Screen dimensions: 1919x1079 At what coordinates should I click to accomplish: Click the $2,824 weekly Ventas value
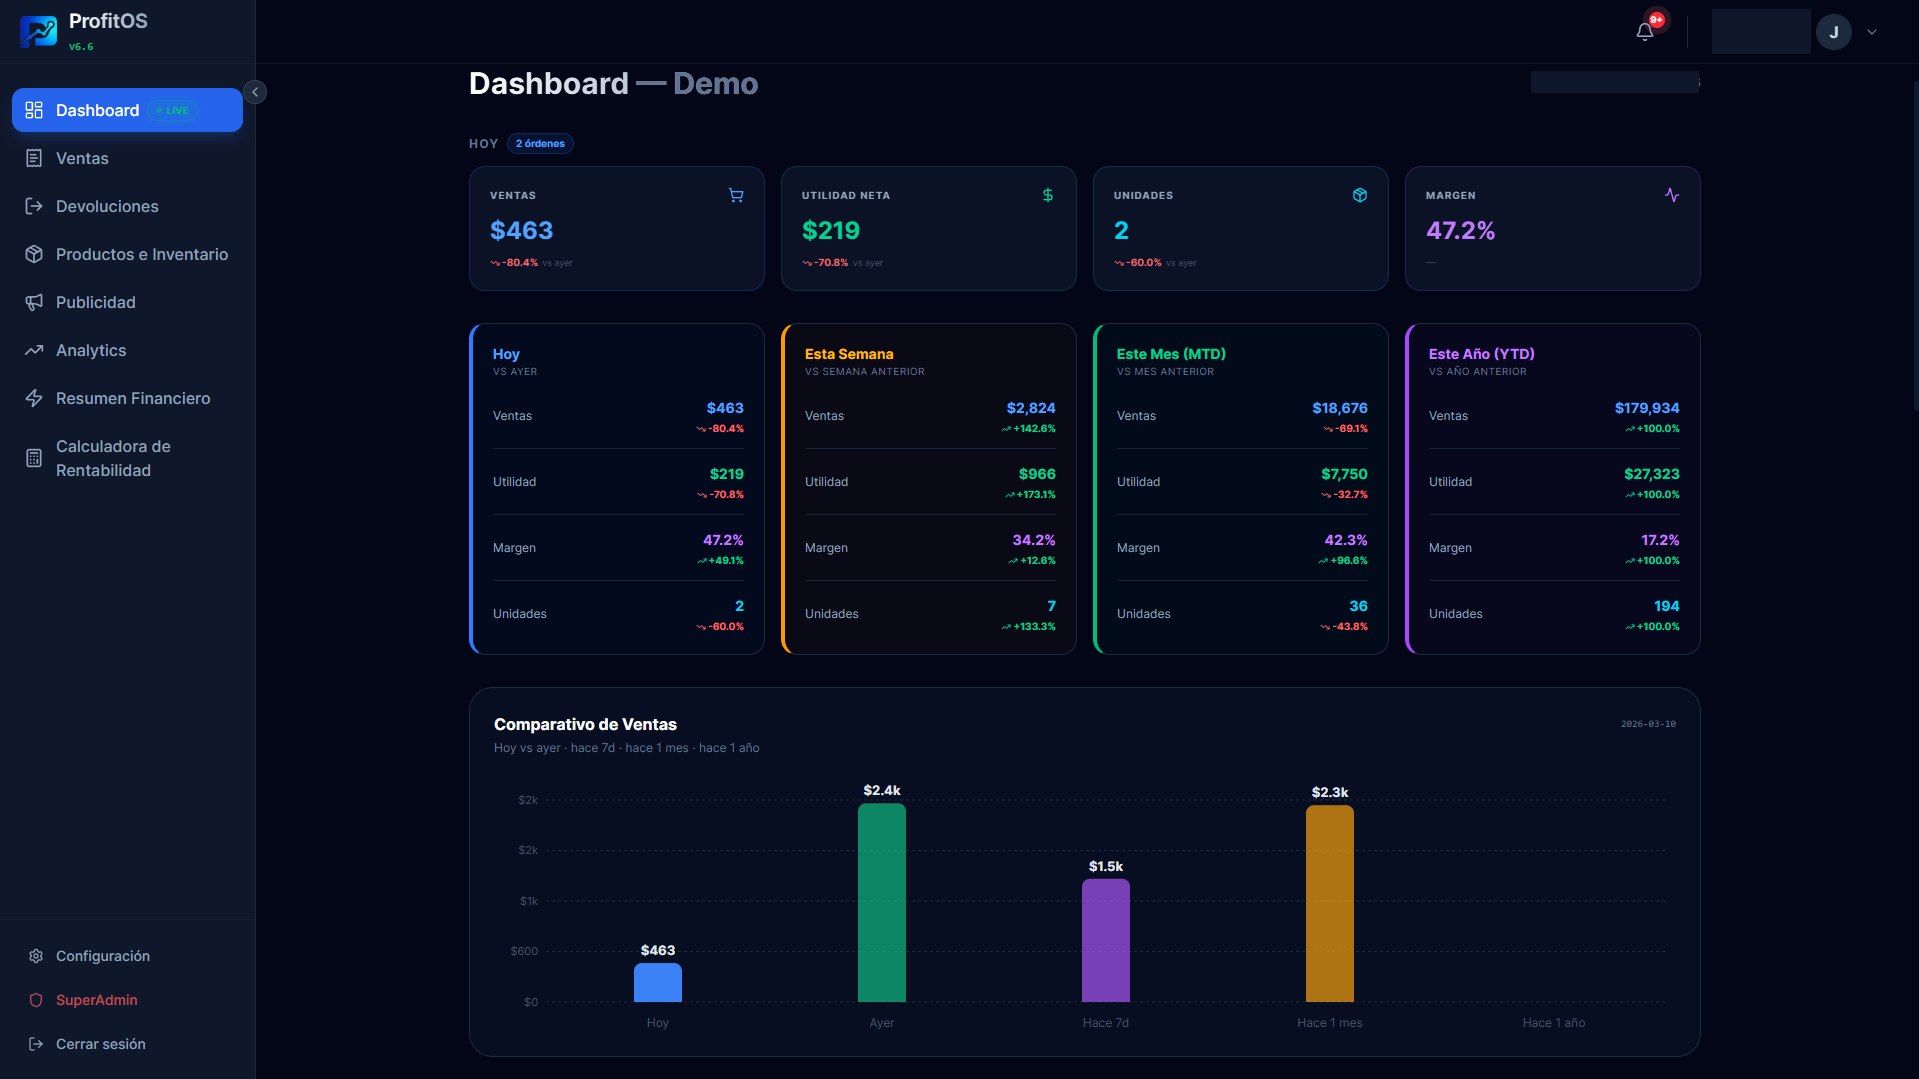pyautogui.click(x=1031, y=408)
